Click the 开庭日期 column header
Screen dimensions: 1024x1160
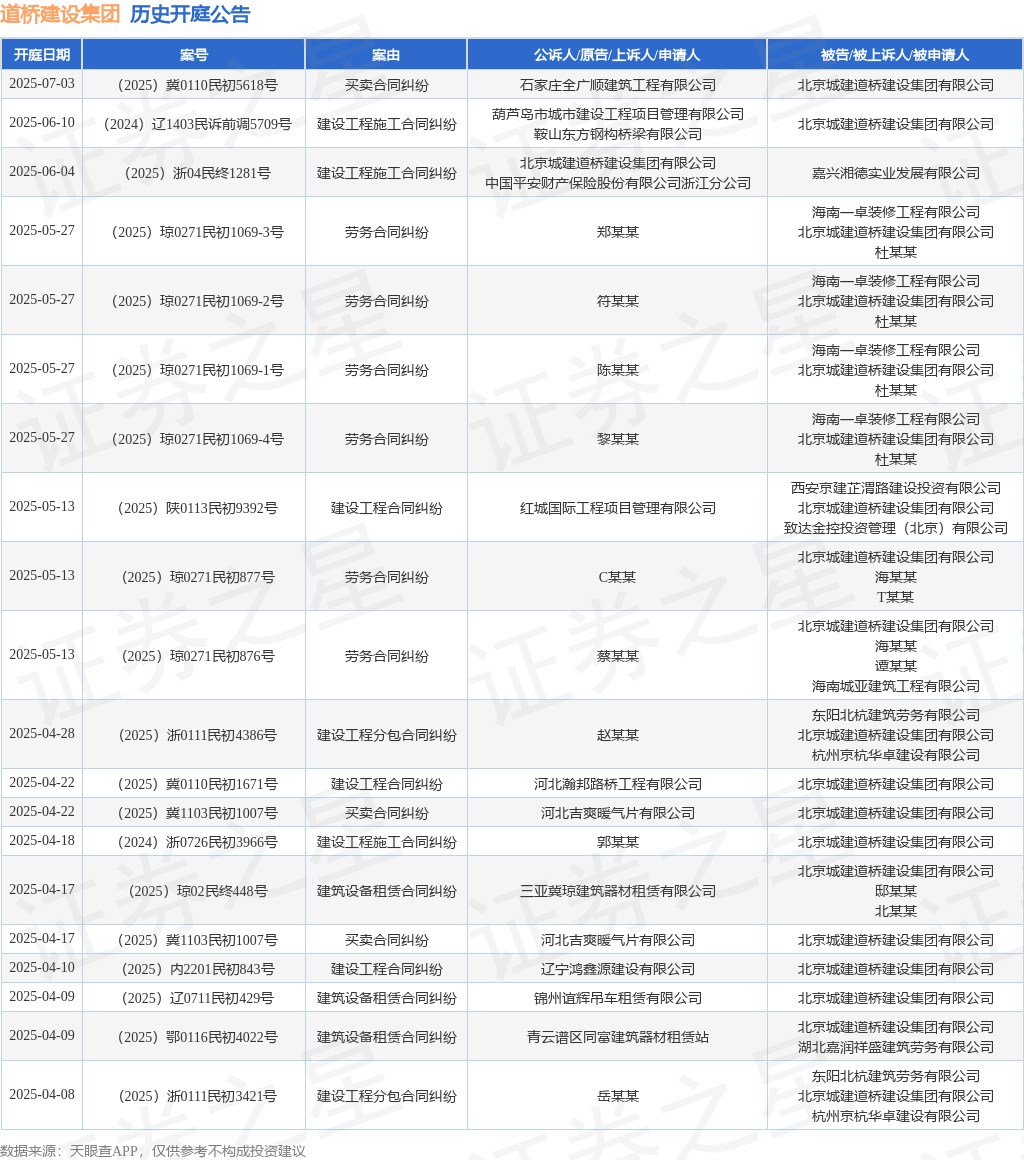(41, 55)
